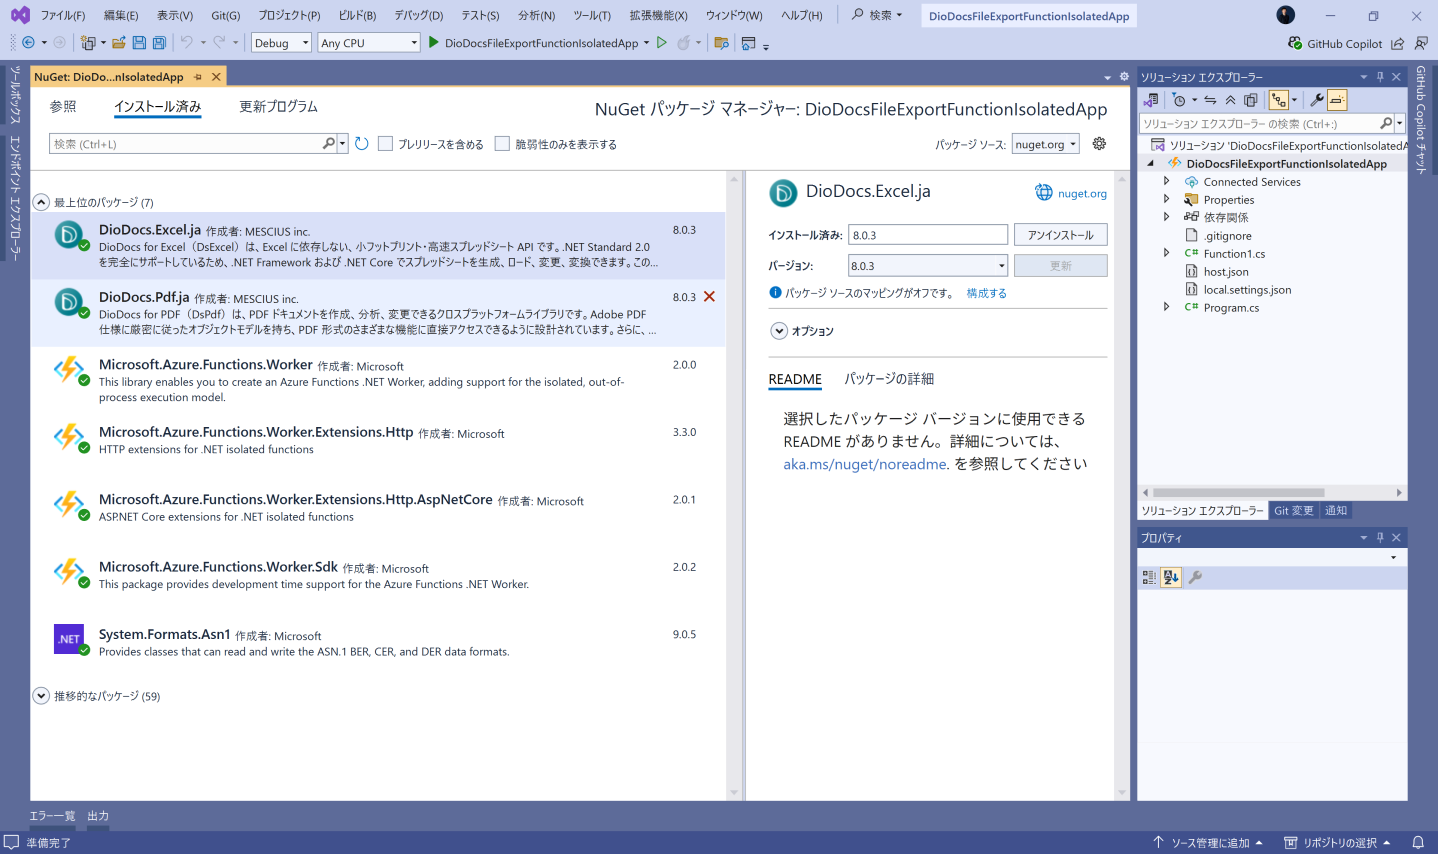Toggle the file nesting view icon

(x=1278, y=100)
